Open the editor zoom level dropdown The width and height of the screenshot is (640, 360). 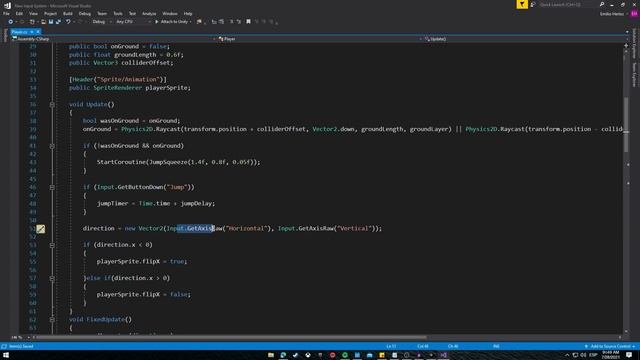click(x=20, y=338)
